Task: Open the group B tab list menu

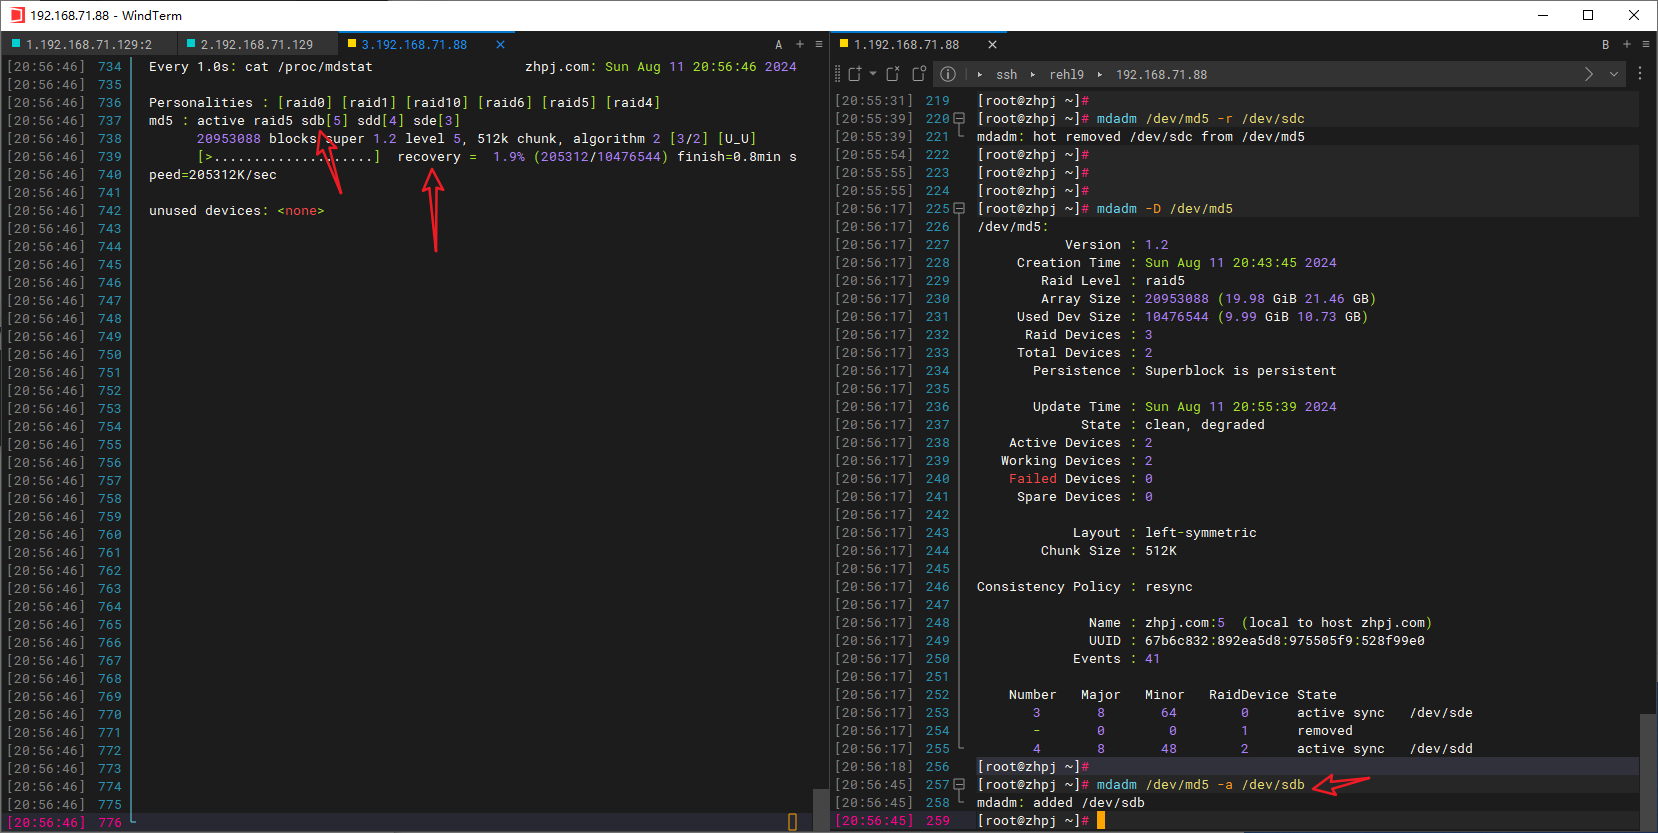Action: (1646, 45)
